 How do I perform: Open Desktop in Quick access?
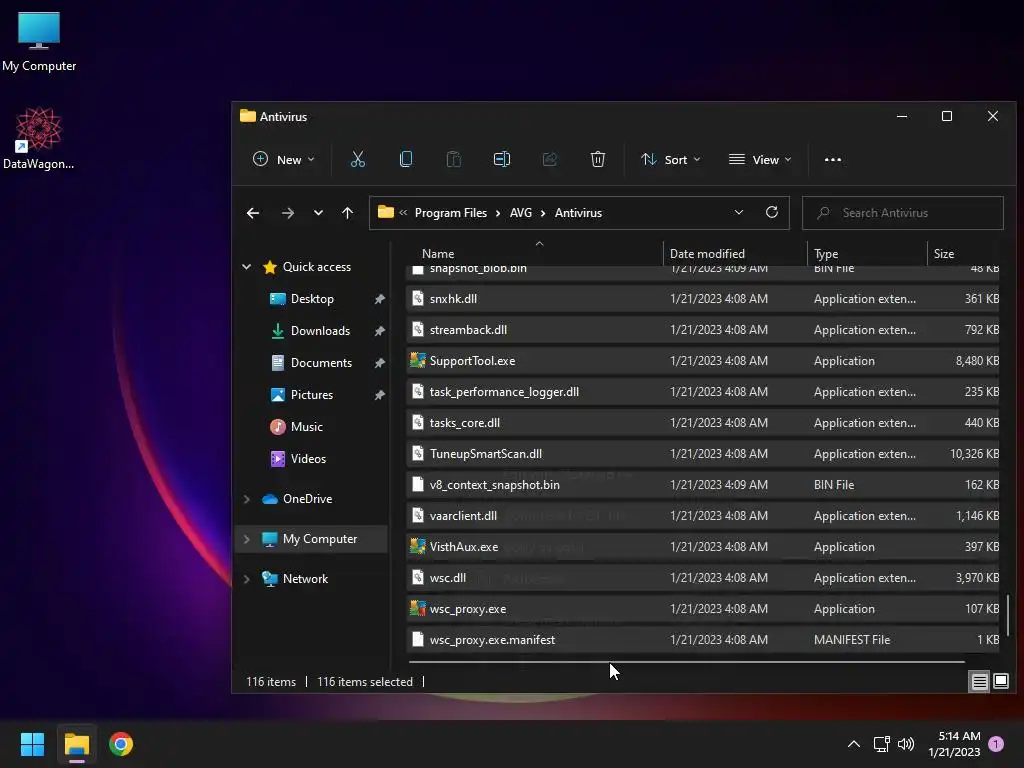click(312, 298)
